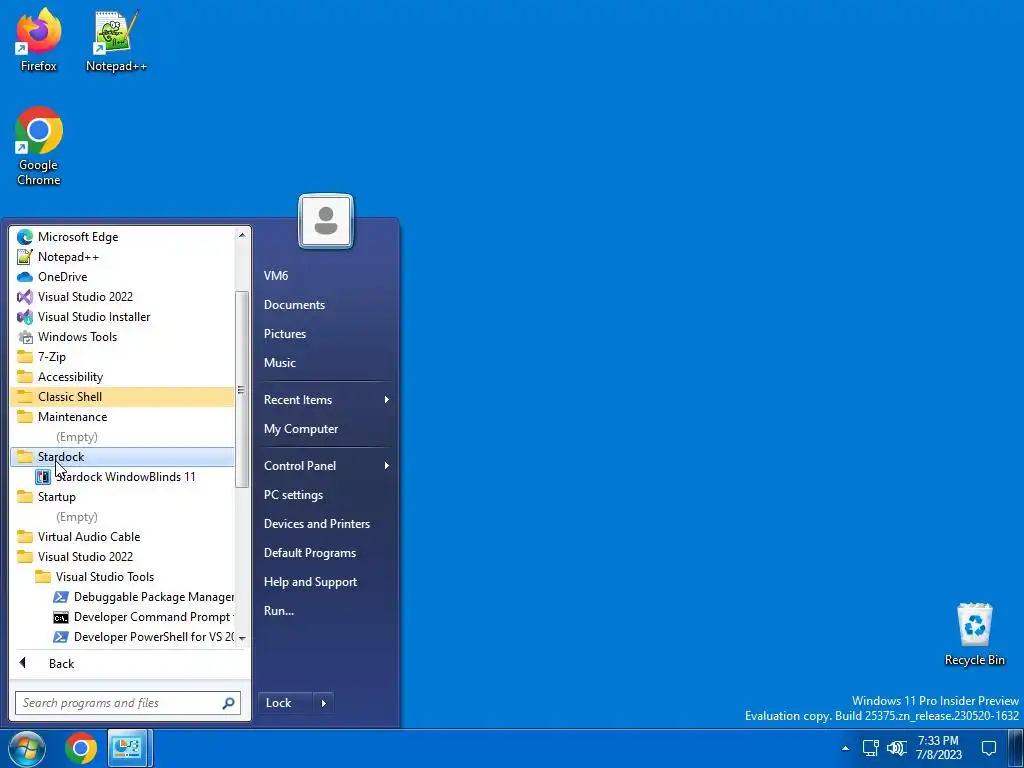
Task: Click the Developer PowerShell for VS icon
Action: [x=61, y=637]
